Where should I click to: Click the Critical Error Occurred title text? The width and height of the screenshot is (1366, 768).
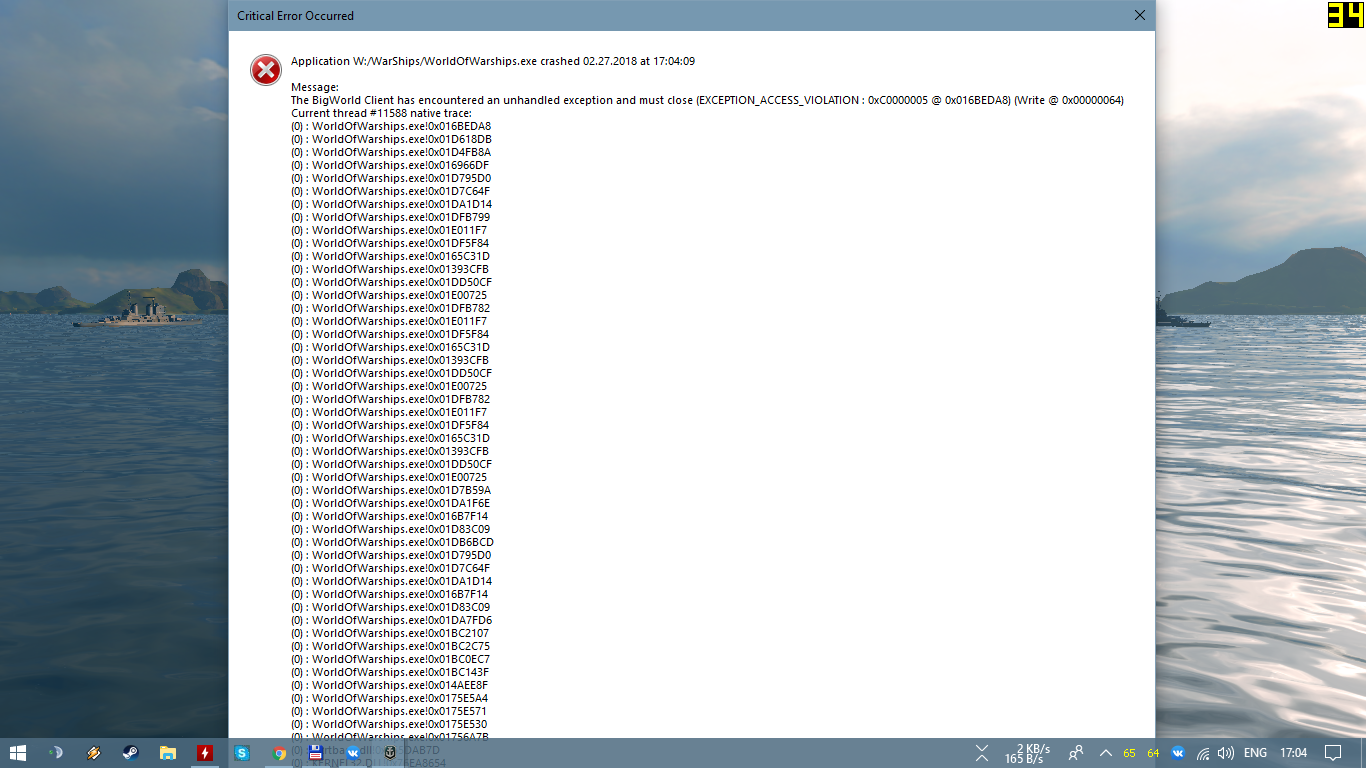pos(295,16)
